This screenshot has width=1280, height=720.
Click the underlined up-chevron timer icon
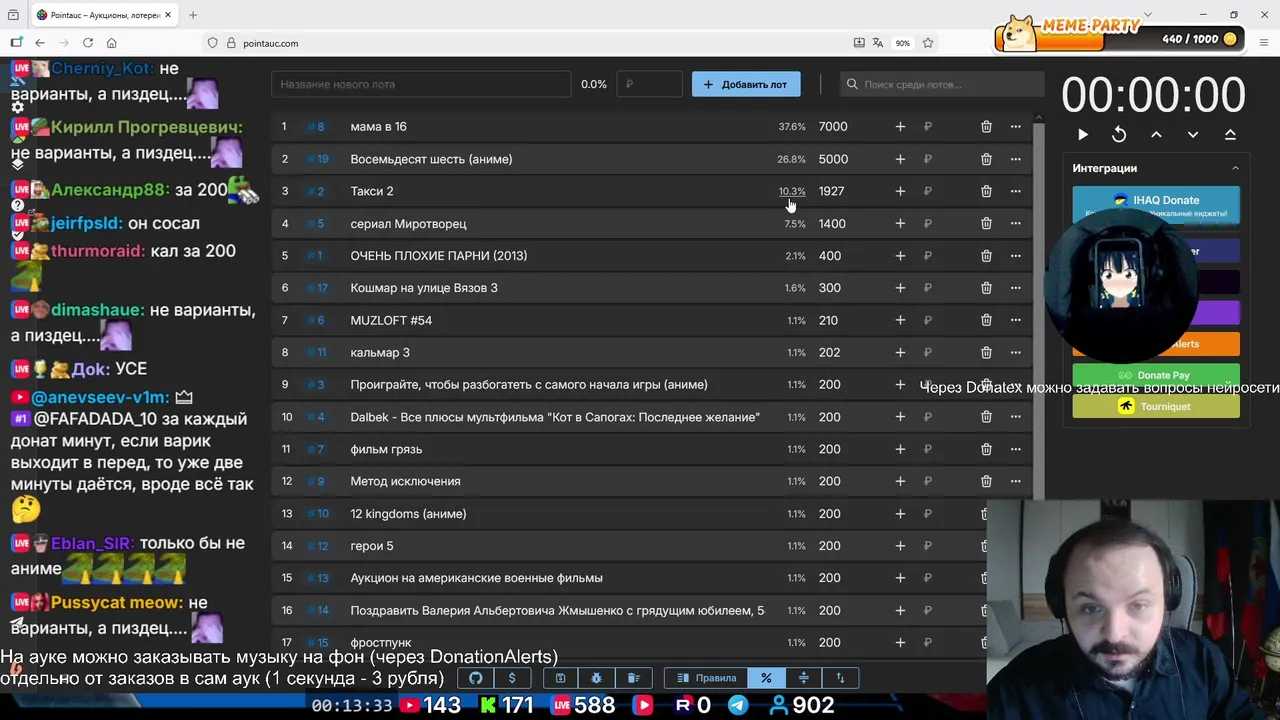(x=1230, y=134)
